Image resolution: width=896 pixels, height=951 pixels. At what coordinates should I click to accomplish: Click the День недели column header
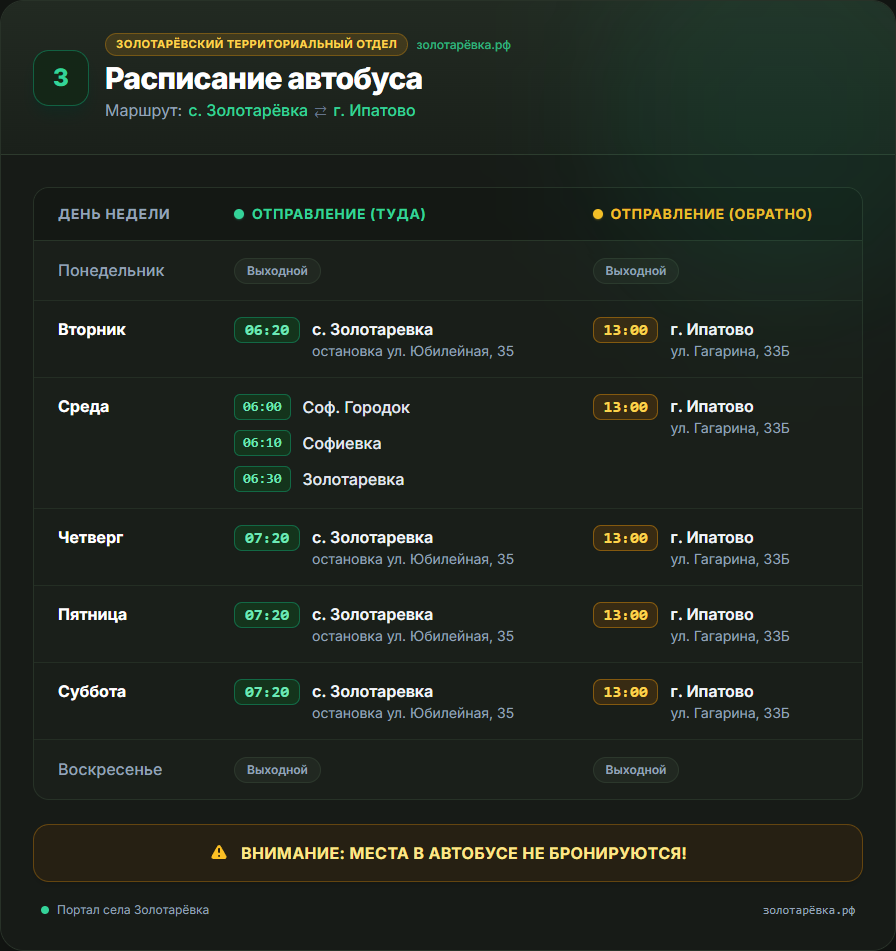coord(113,214)
